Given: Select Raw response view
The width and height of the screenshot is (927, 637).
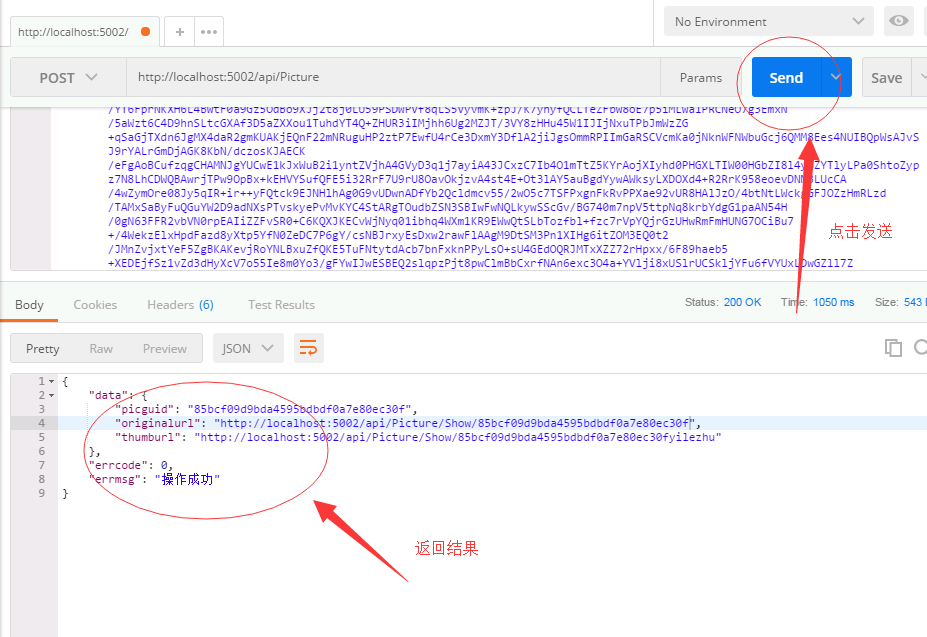Looking at the screenshot, I should (x=101, y=348).
